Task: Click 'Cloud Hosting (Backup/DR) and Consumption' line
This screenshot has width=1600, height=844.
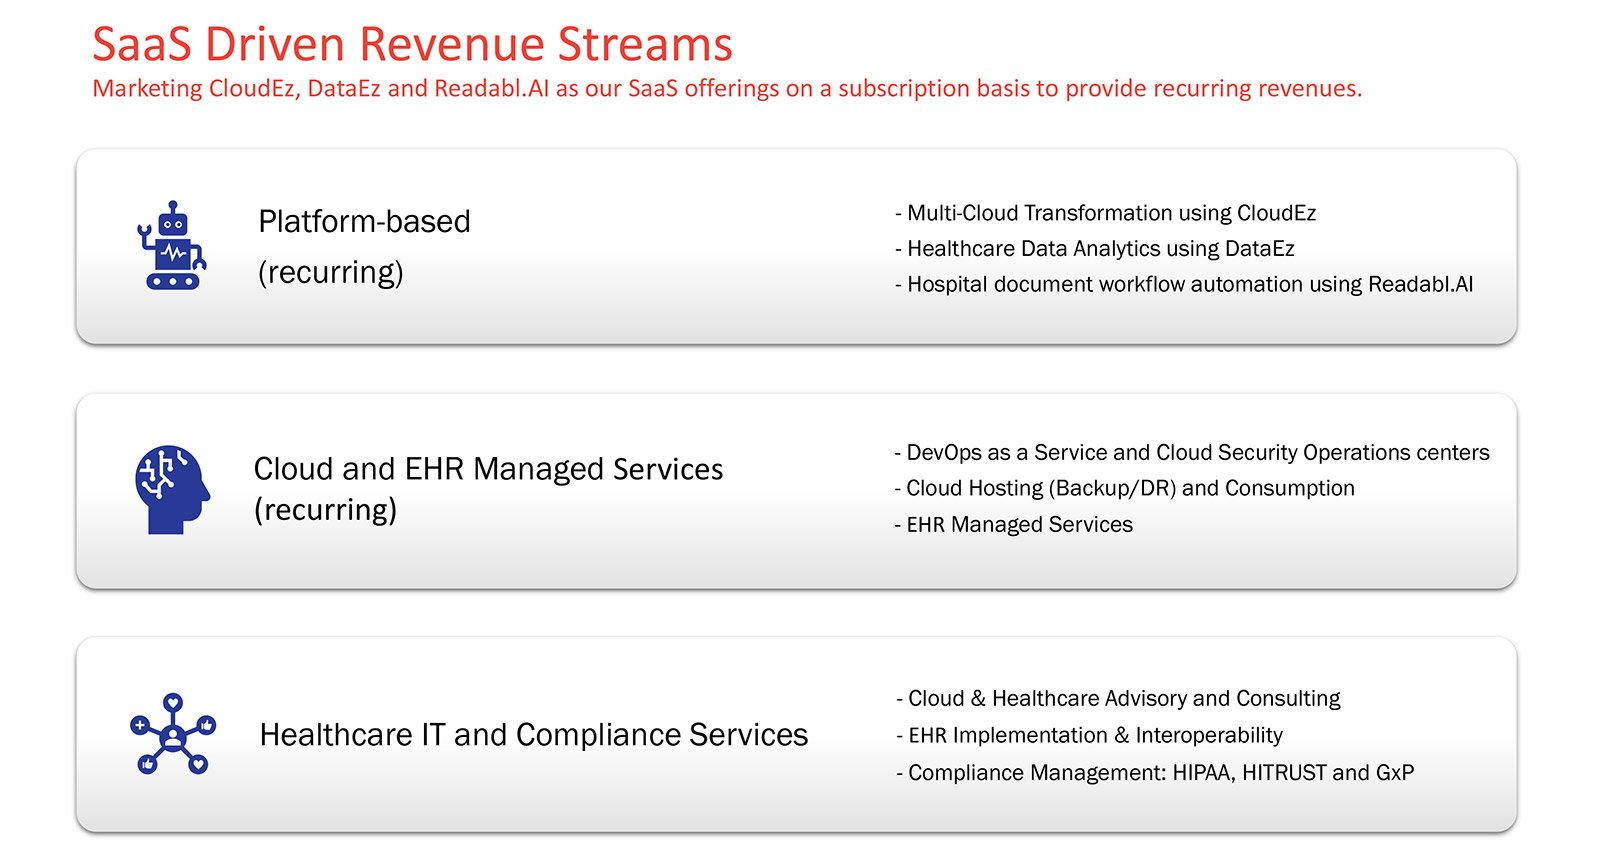Action: pos(1125,489)
